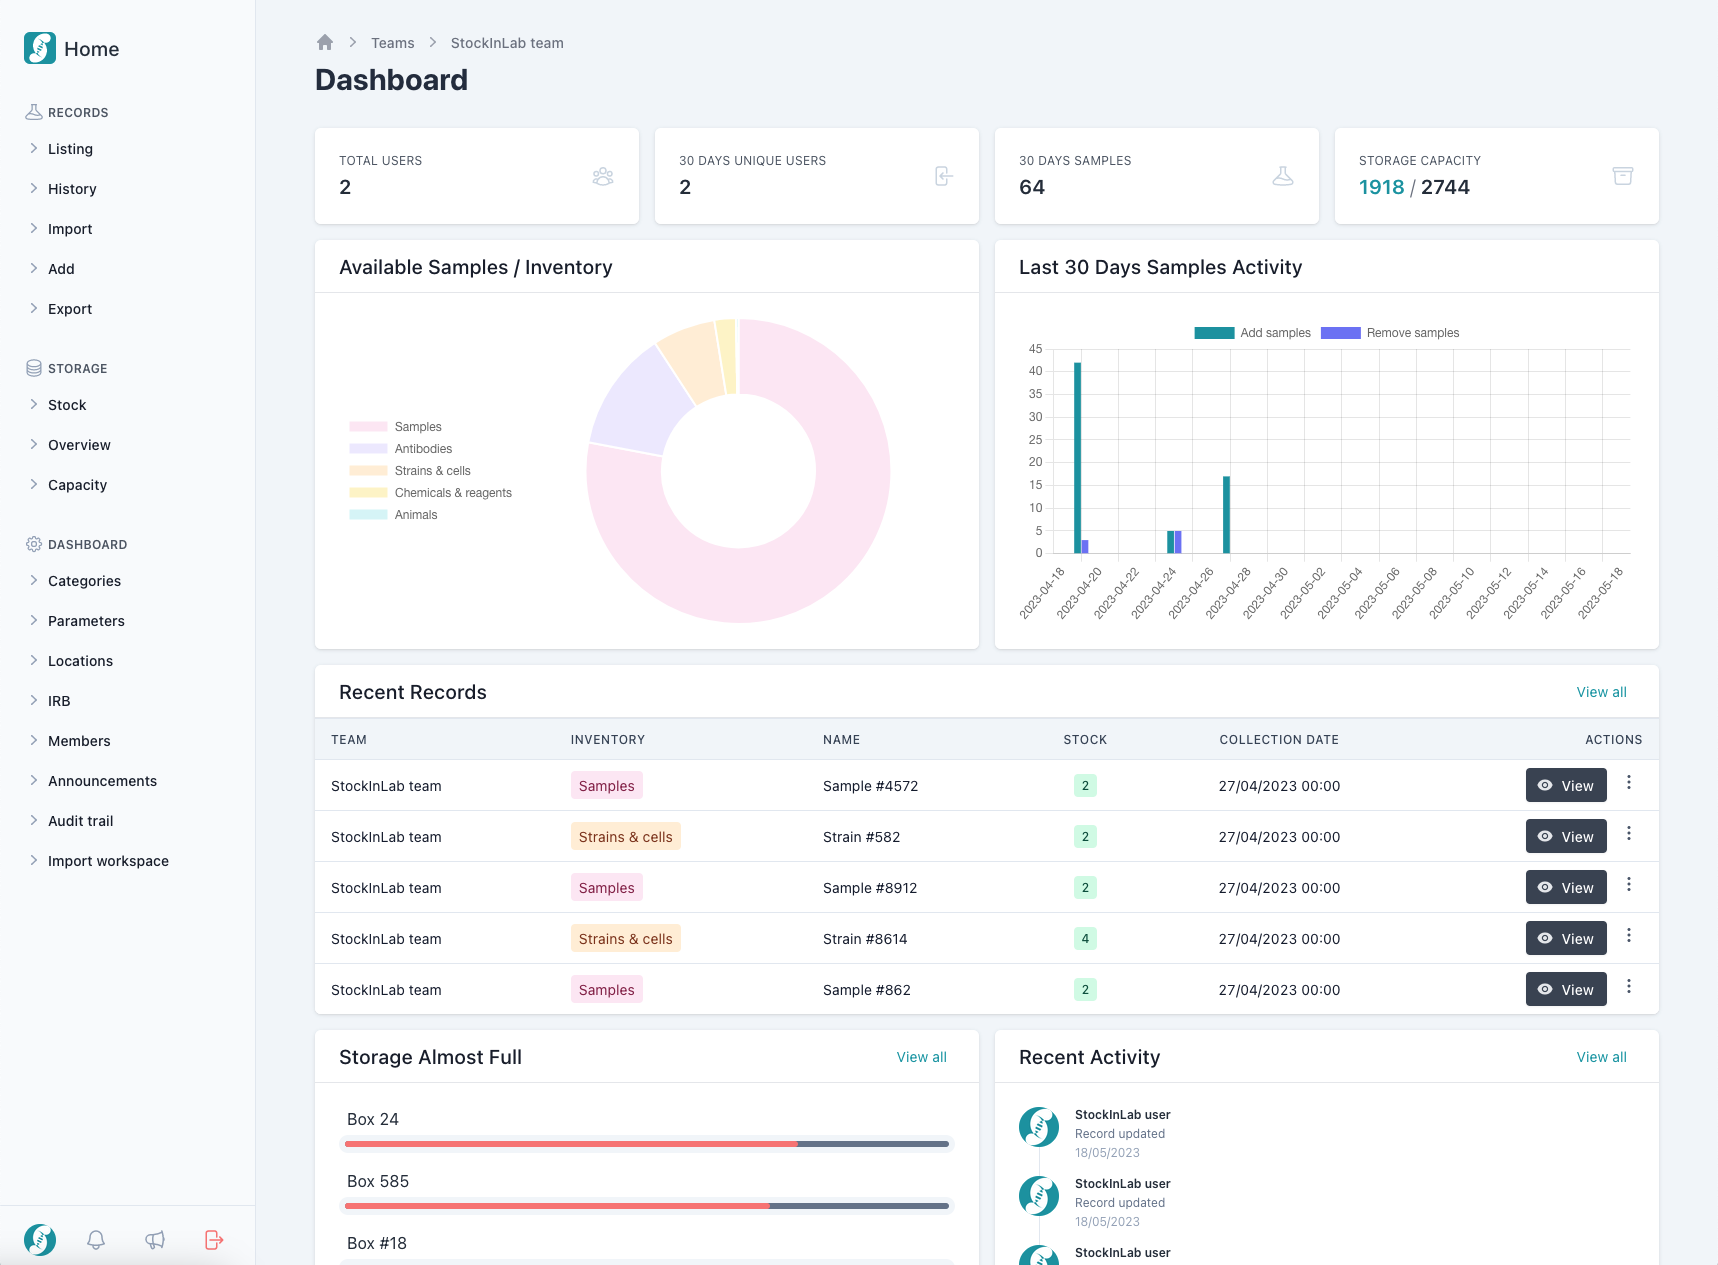View all Storage Almost Full boxes
Screen dimensions: 1718x1265
coord(921,1057)
